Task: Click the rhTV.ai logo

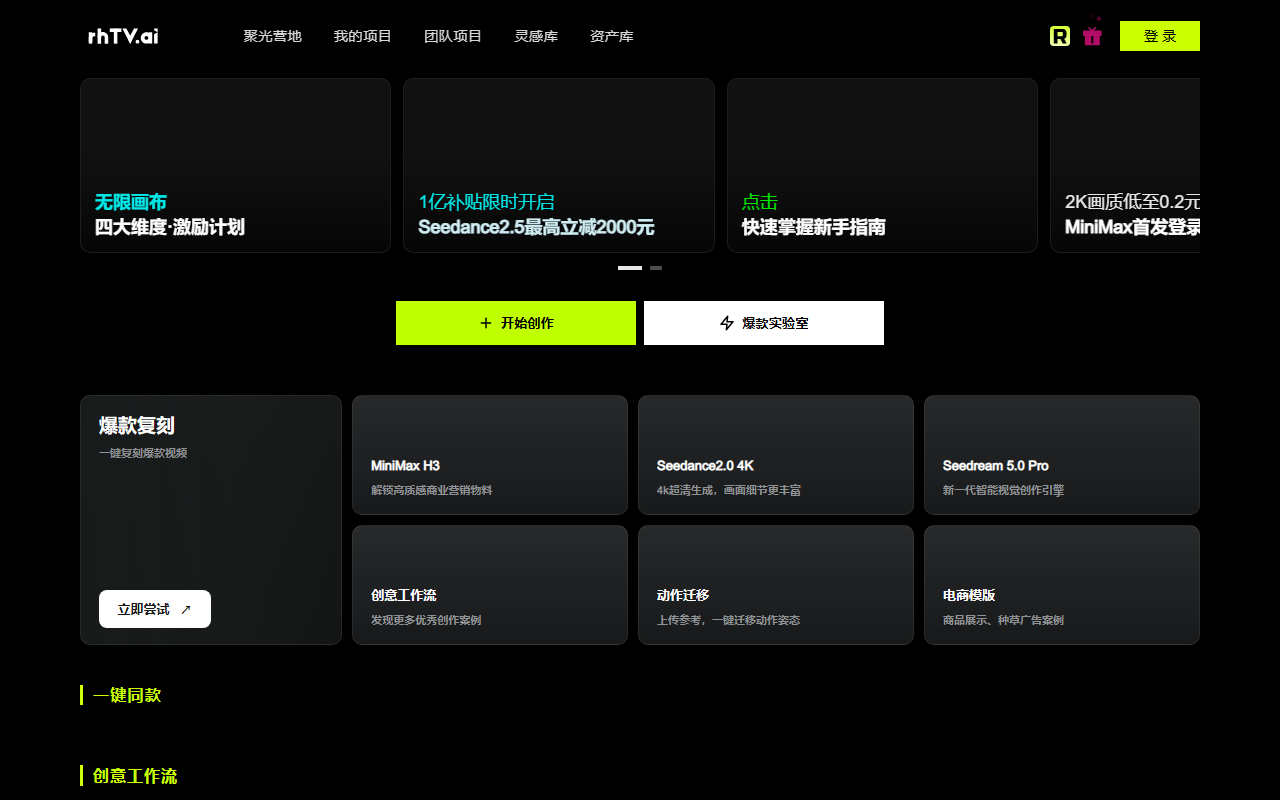Action: 123,36
